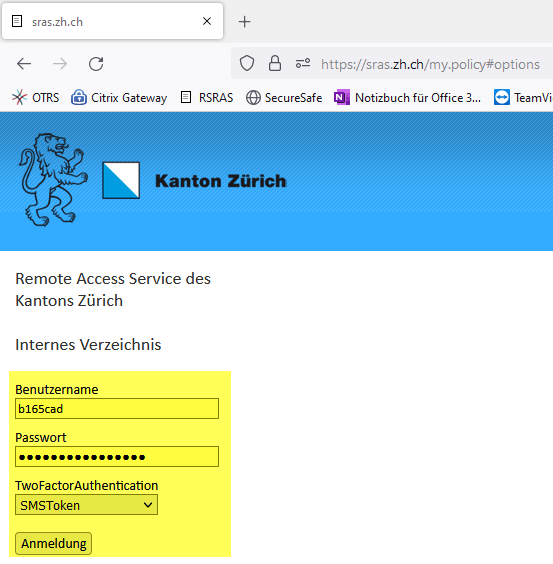Click into the Passwort field
This screenshot has width=553, height=564.
click(x=117, y=457)
